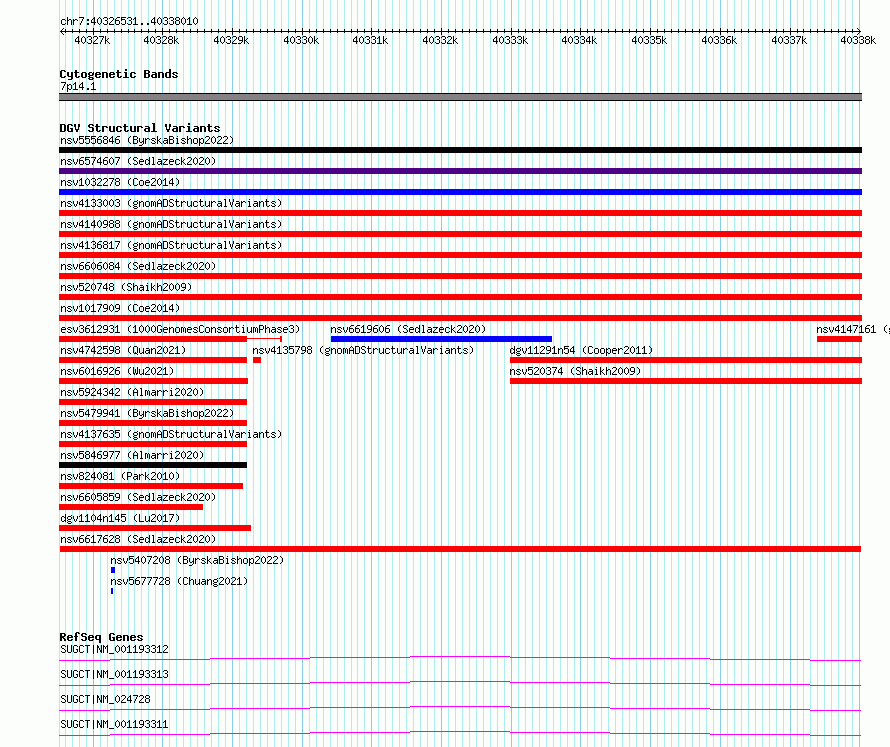This screenshot has width=890, height=747.
Task: Click the 40338k ruler tick label
Action: click(858, 40)
